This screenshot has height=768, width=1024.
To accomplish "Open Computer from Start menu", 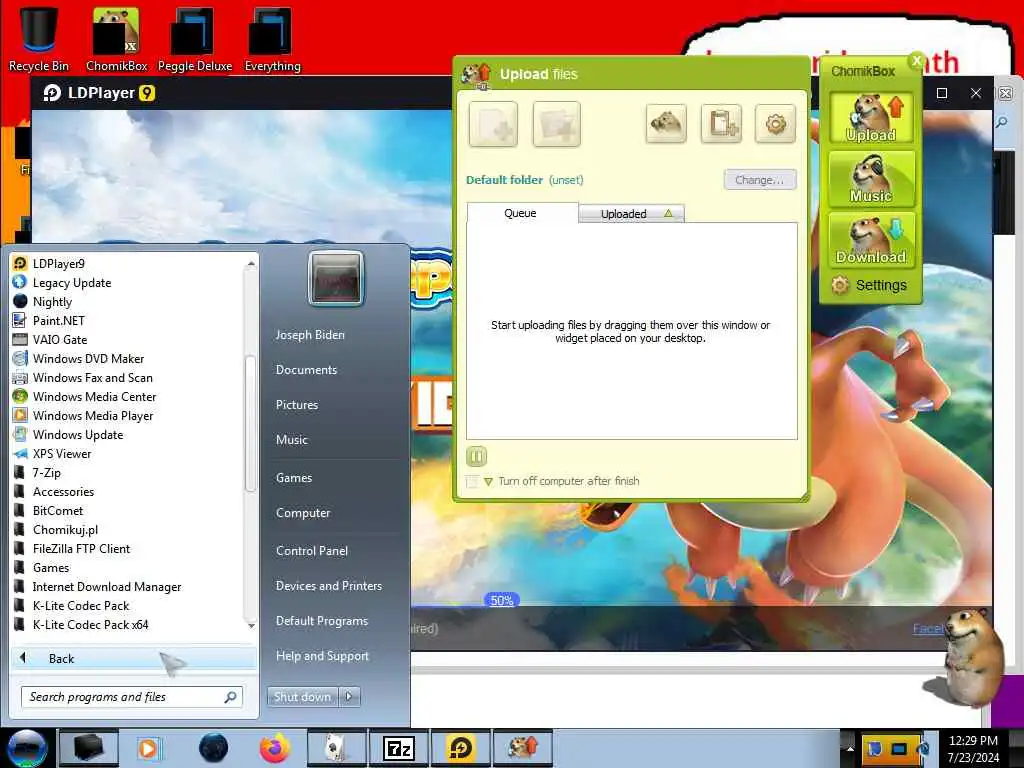I will click(303, 513).
